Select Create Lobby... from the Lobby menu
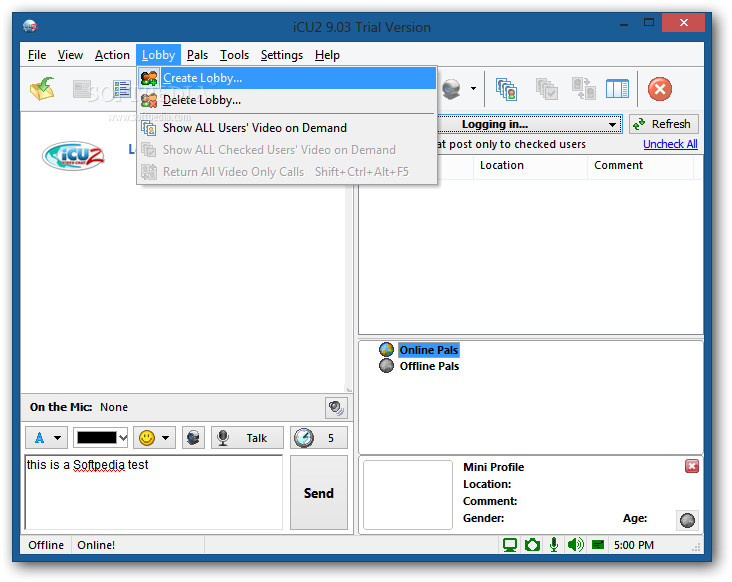This screenshot has height=582, width=732. click(x=287, y=78)
